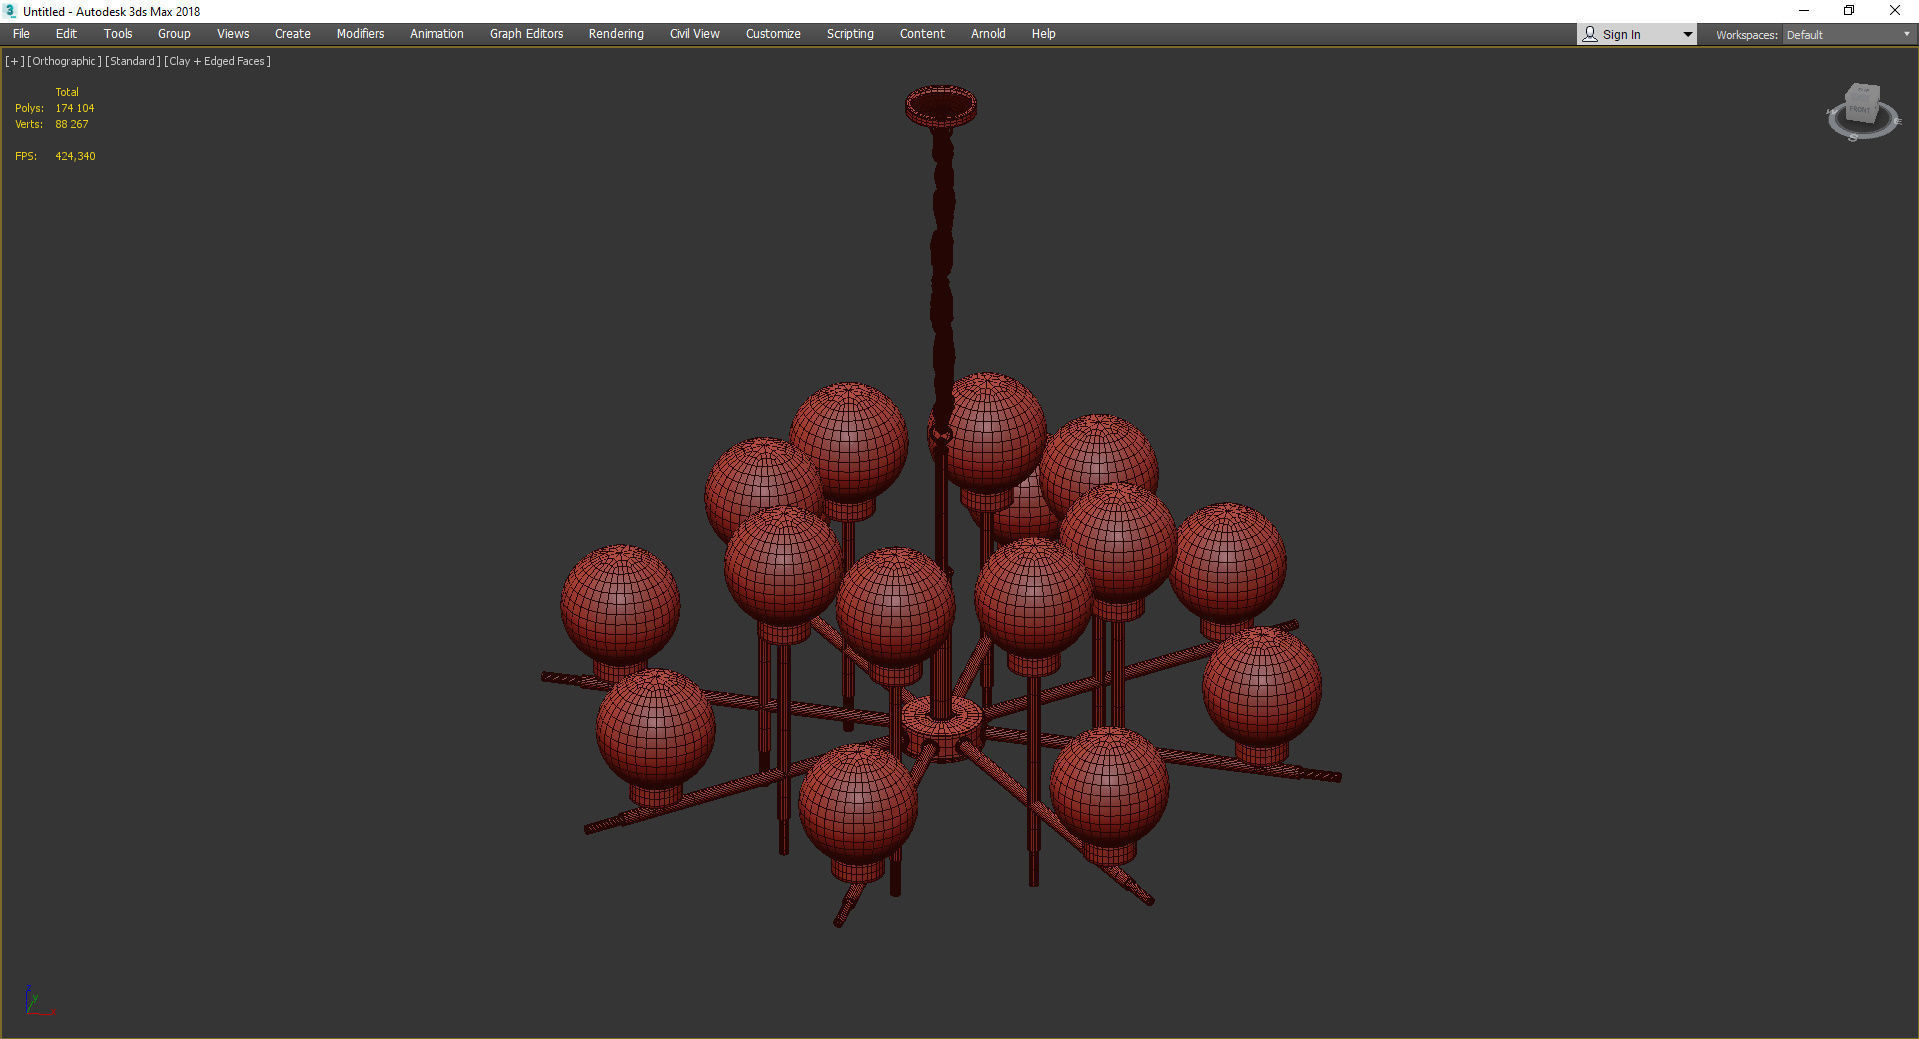Screen dimensions: 1919x1039
Task: Open the Scripting menu
Action: [850, 34]
